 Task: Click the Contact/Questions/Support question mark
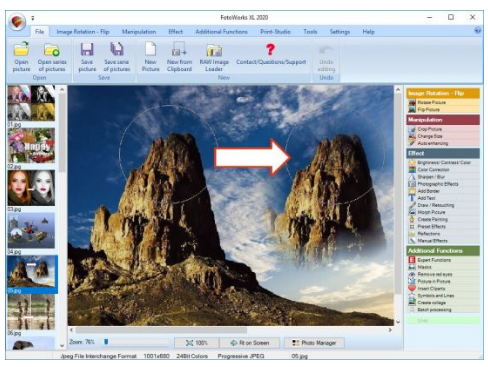[271, 50]
